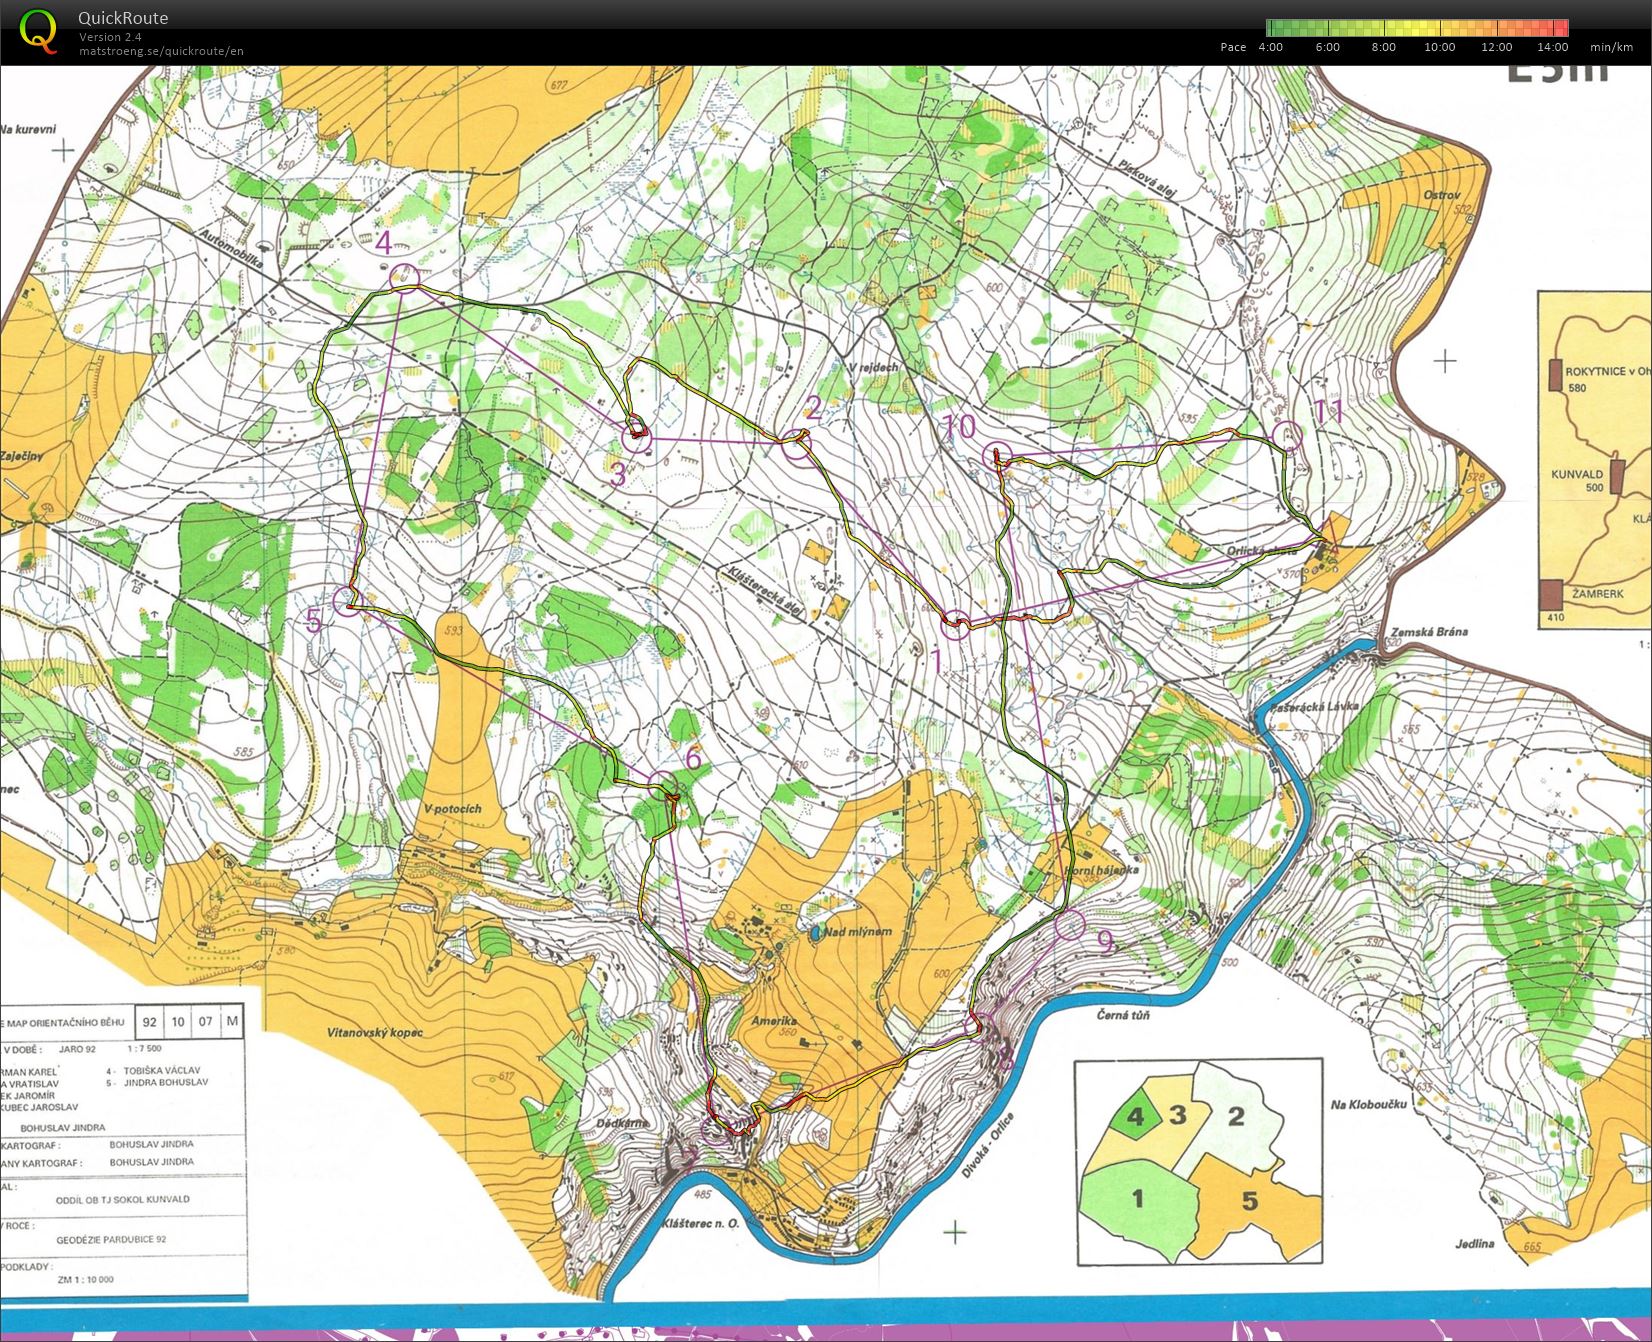The width and height of the screenshot is (1652, 1342).
Task: Click the Vitanovský kopec map label
Action: coord(374,1032)
